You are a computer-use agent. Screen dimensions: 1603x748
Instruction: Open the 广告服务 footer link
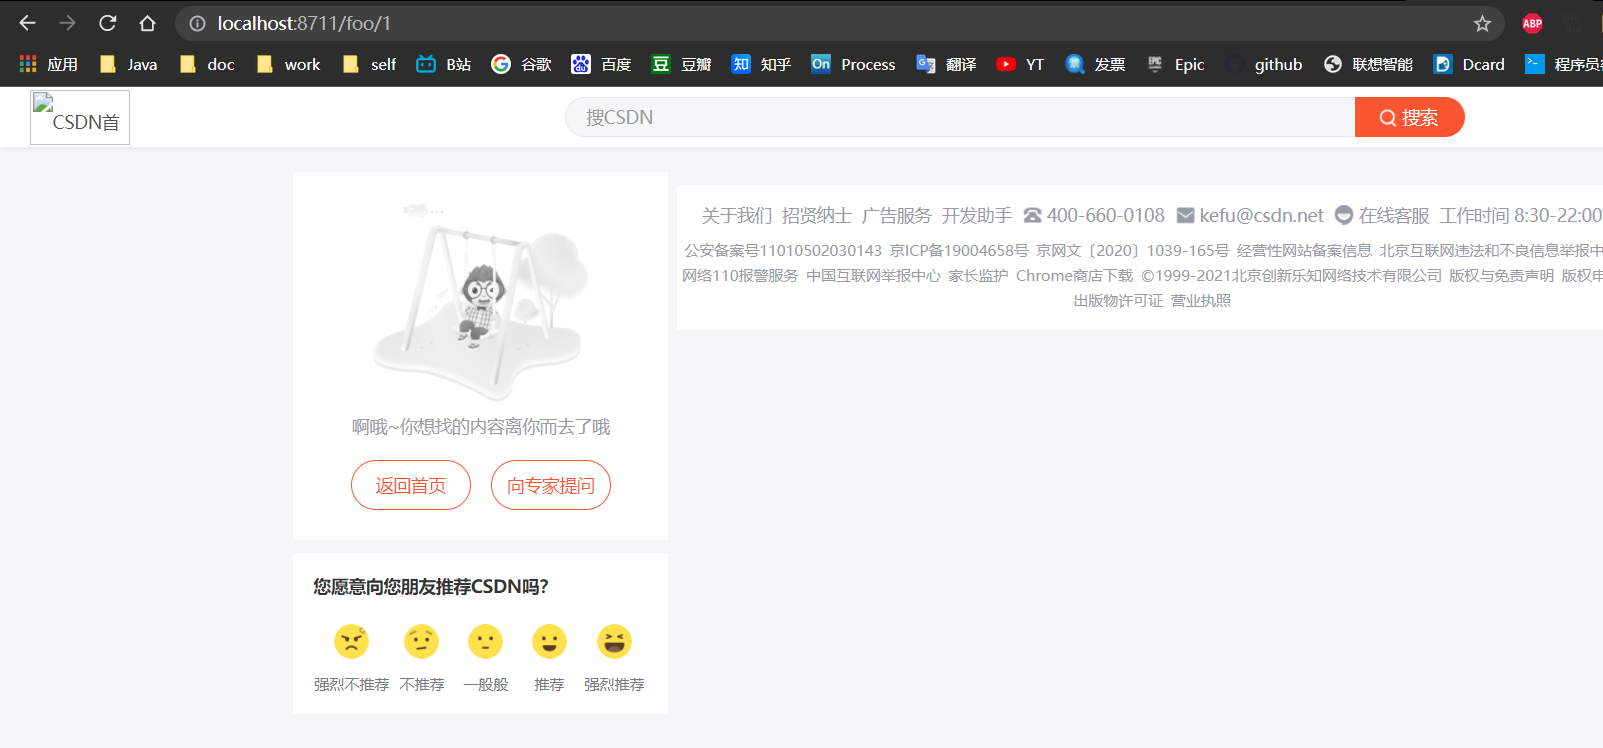point(897,215)
